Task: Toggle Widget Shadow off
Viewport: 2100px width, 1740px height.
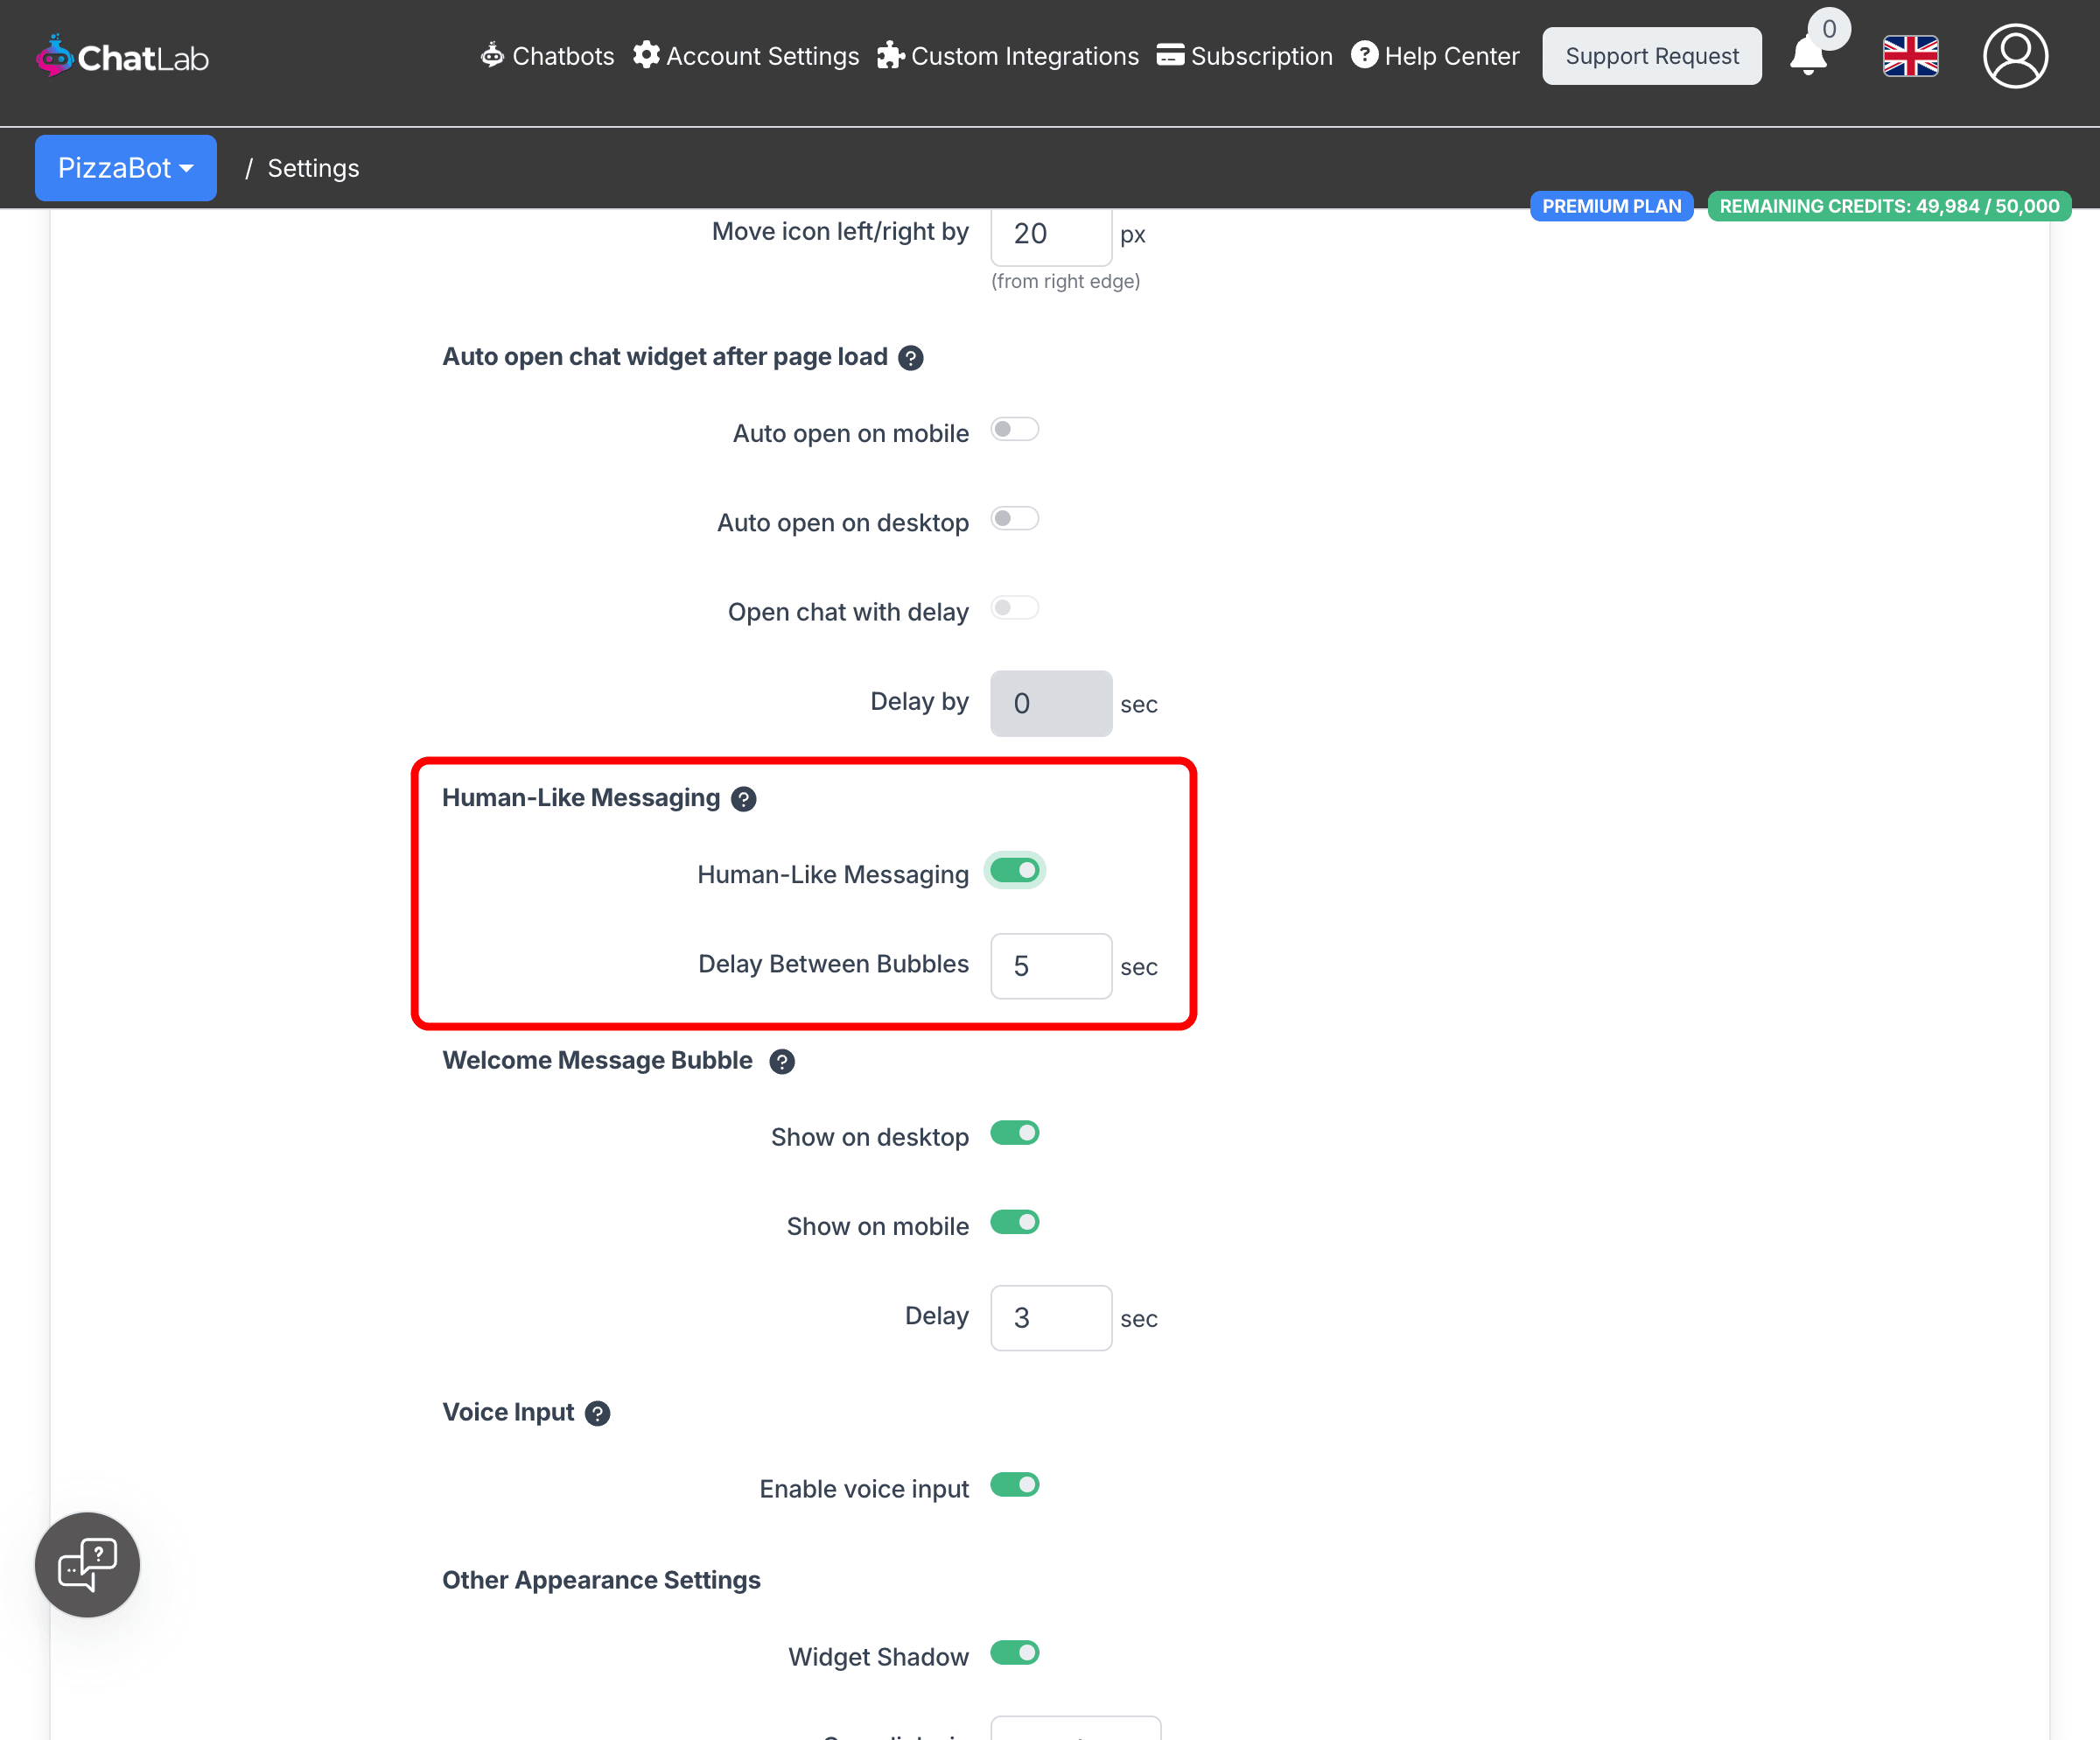Action: [x=1014, y=1653]
